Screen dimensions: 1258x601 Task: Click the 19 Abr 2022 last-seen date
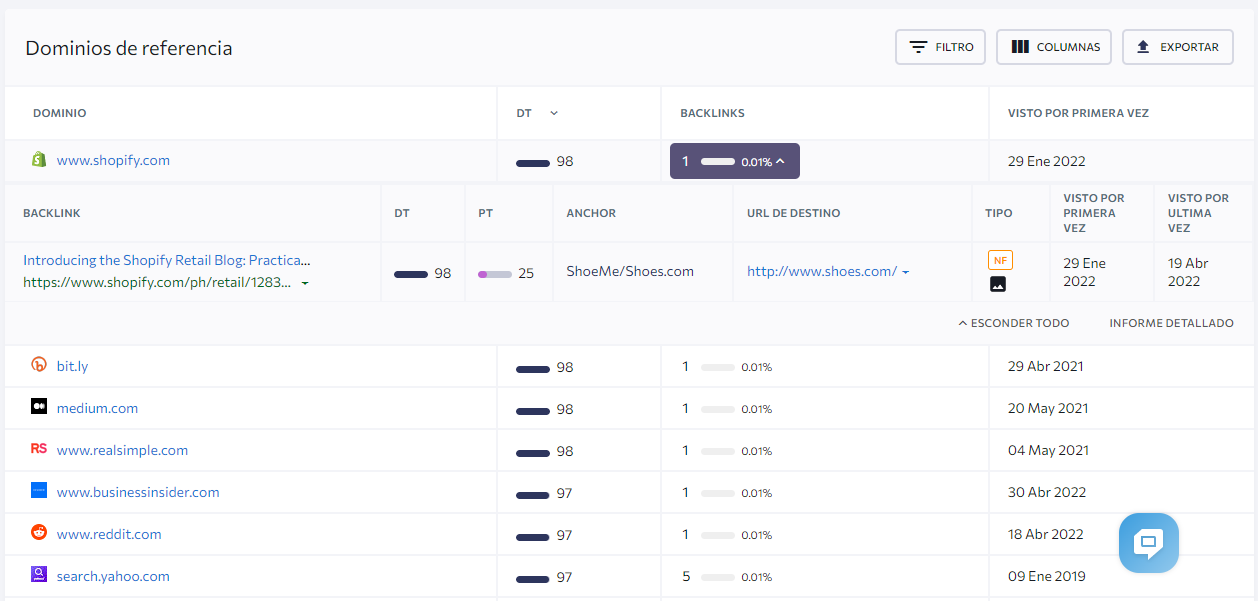point(1188,272)
